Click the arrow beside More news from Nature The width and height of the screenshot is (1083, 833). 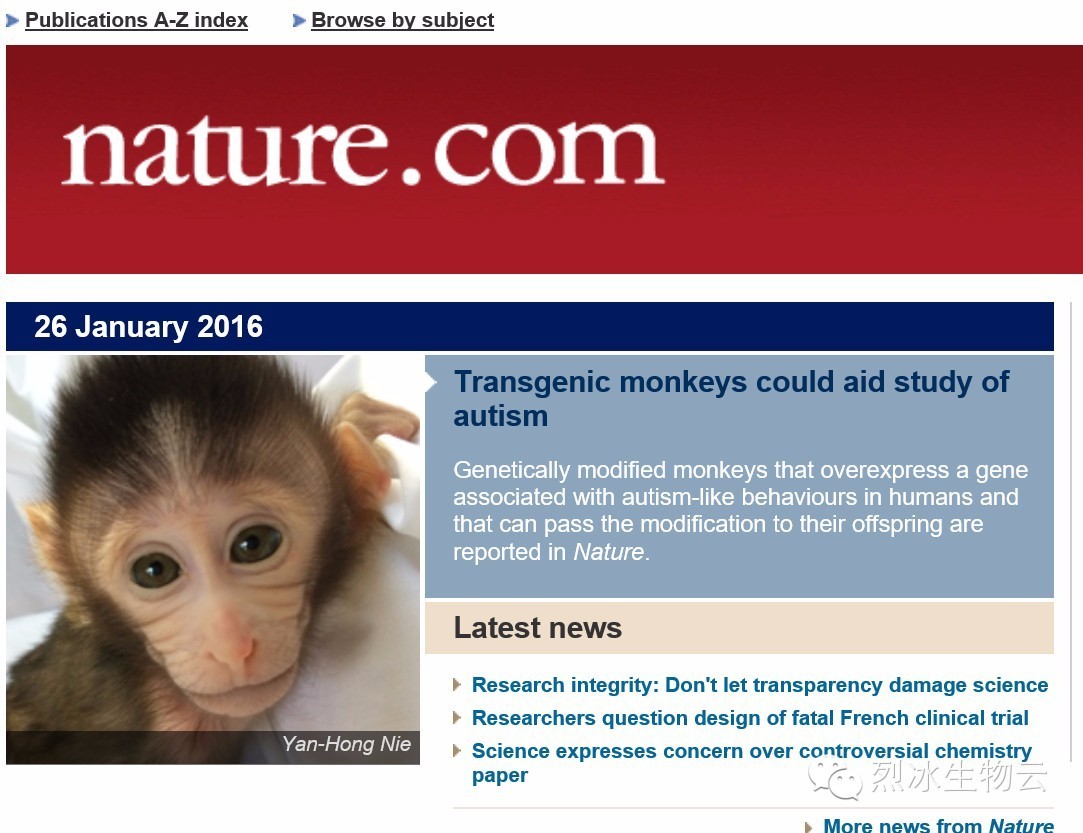pyautogui.click(x=809, y=826)
